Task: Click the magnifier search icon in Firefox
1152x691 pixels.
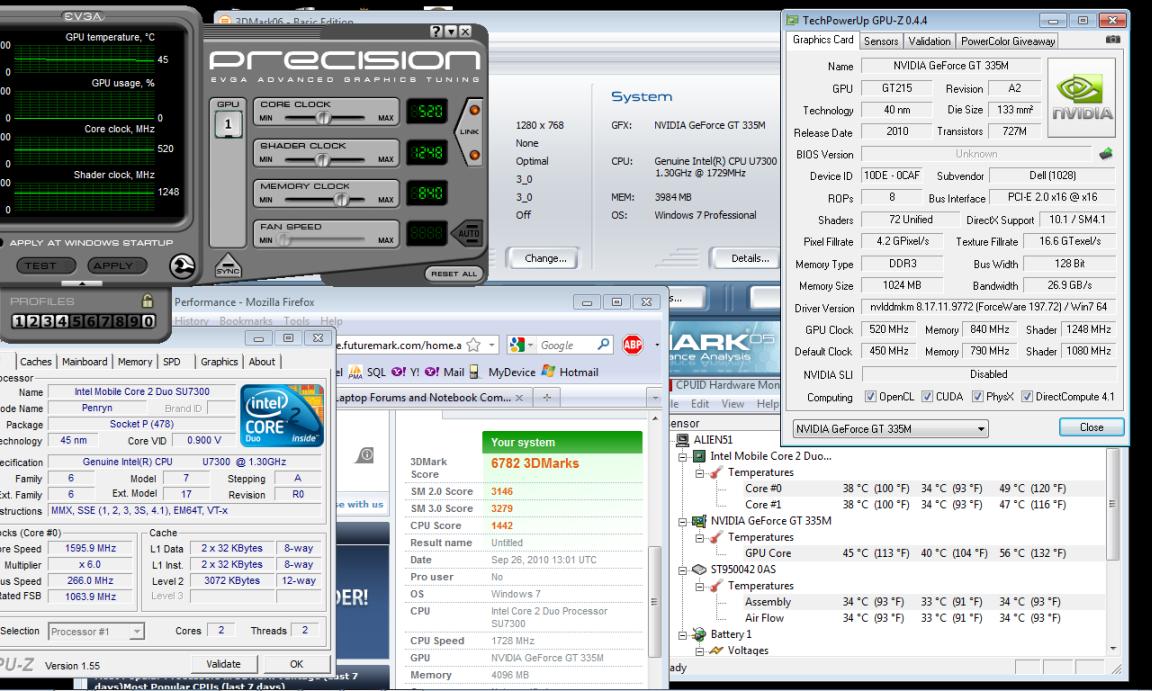Action: pyautogui.click(x=603, y=344)
